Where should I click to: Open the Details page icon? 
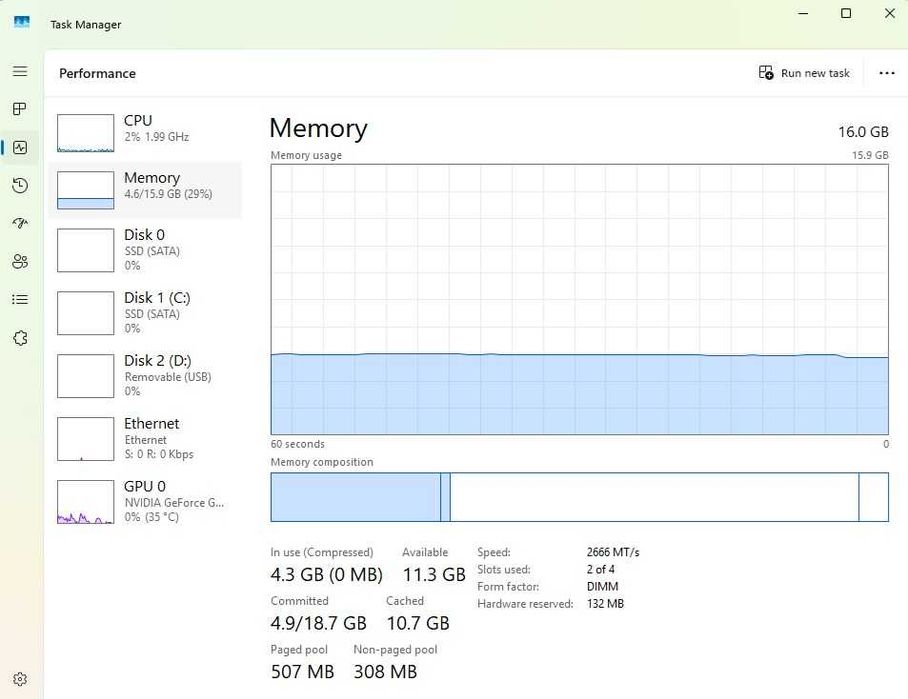pyautogui.click(x=20, y=299)
